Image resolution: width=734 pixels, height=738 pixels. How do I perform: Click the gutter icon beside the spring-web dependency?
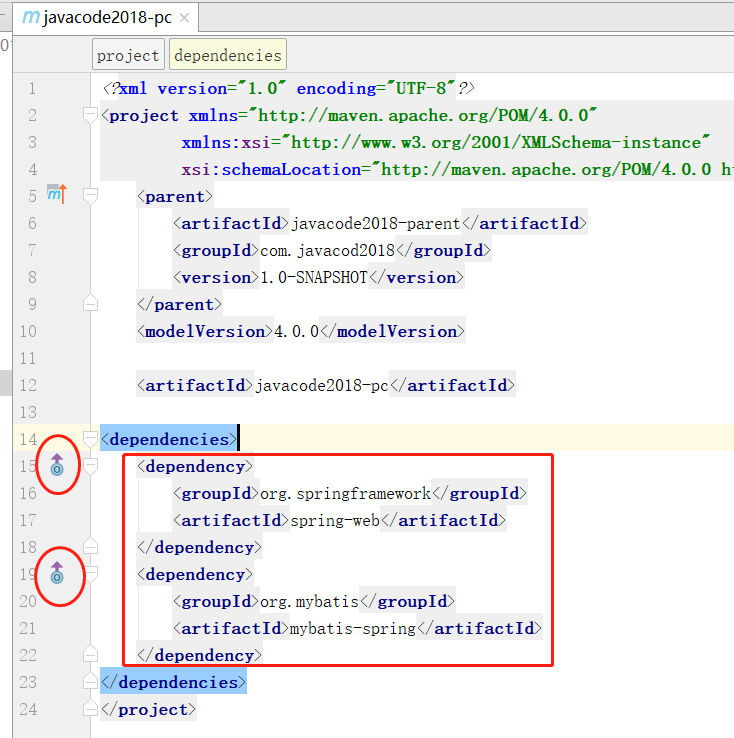click(57, 463)
